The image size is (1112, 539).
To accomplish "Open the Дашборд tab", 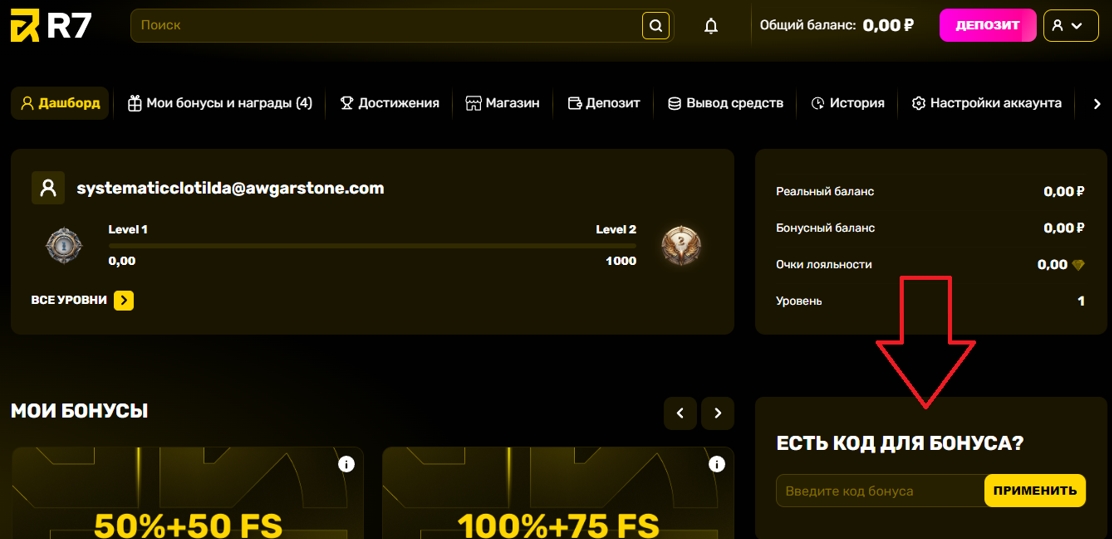I will point(60,104).
